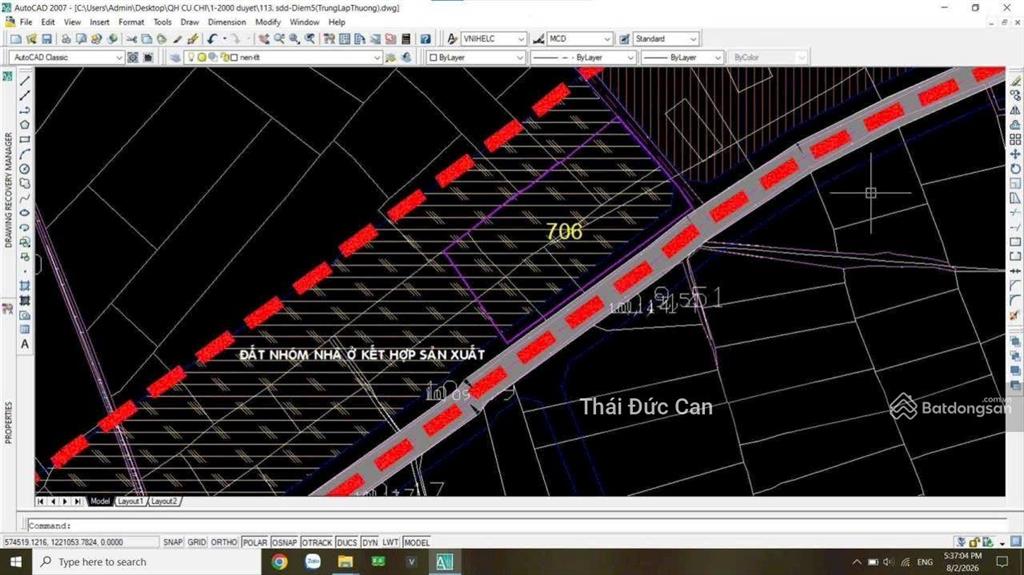Toggle POLAR tracking in status bar
The image size is (1024, 575).
(255, 542)
